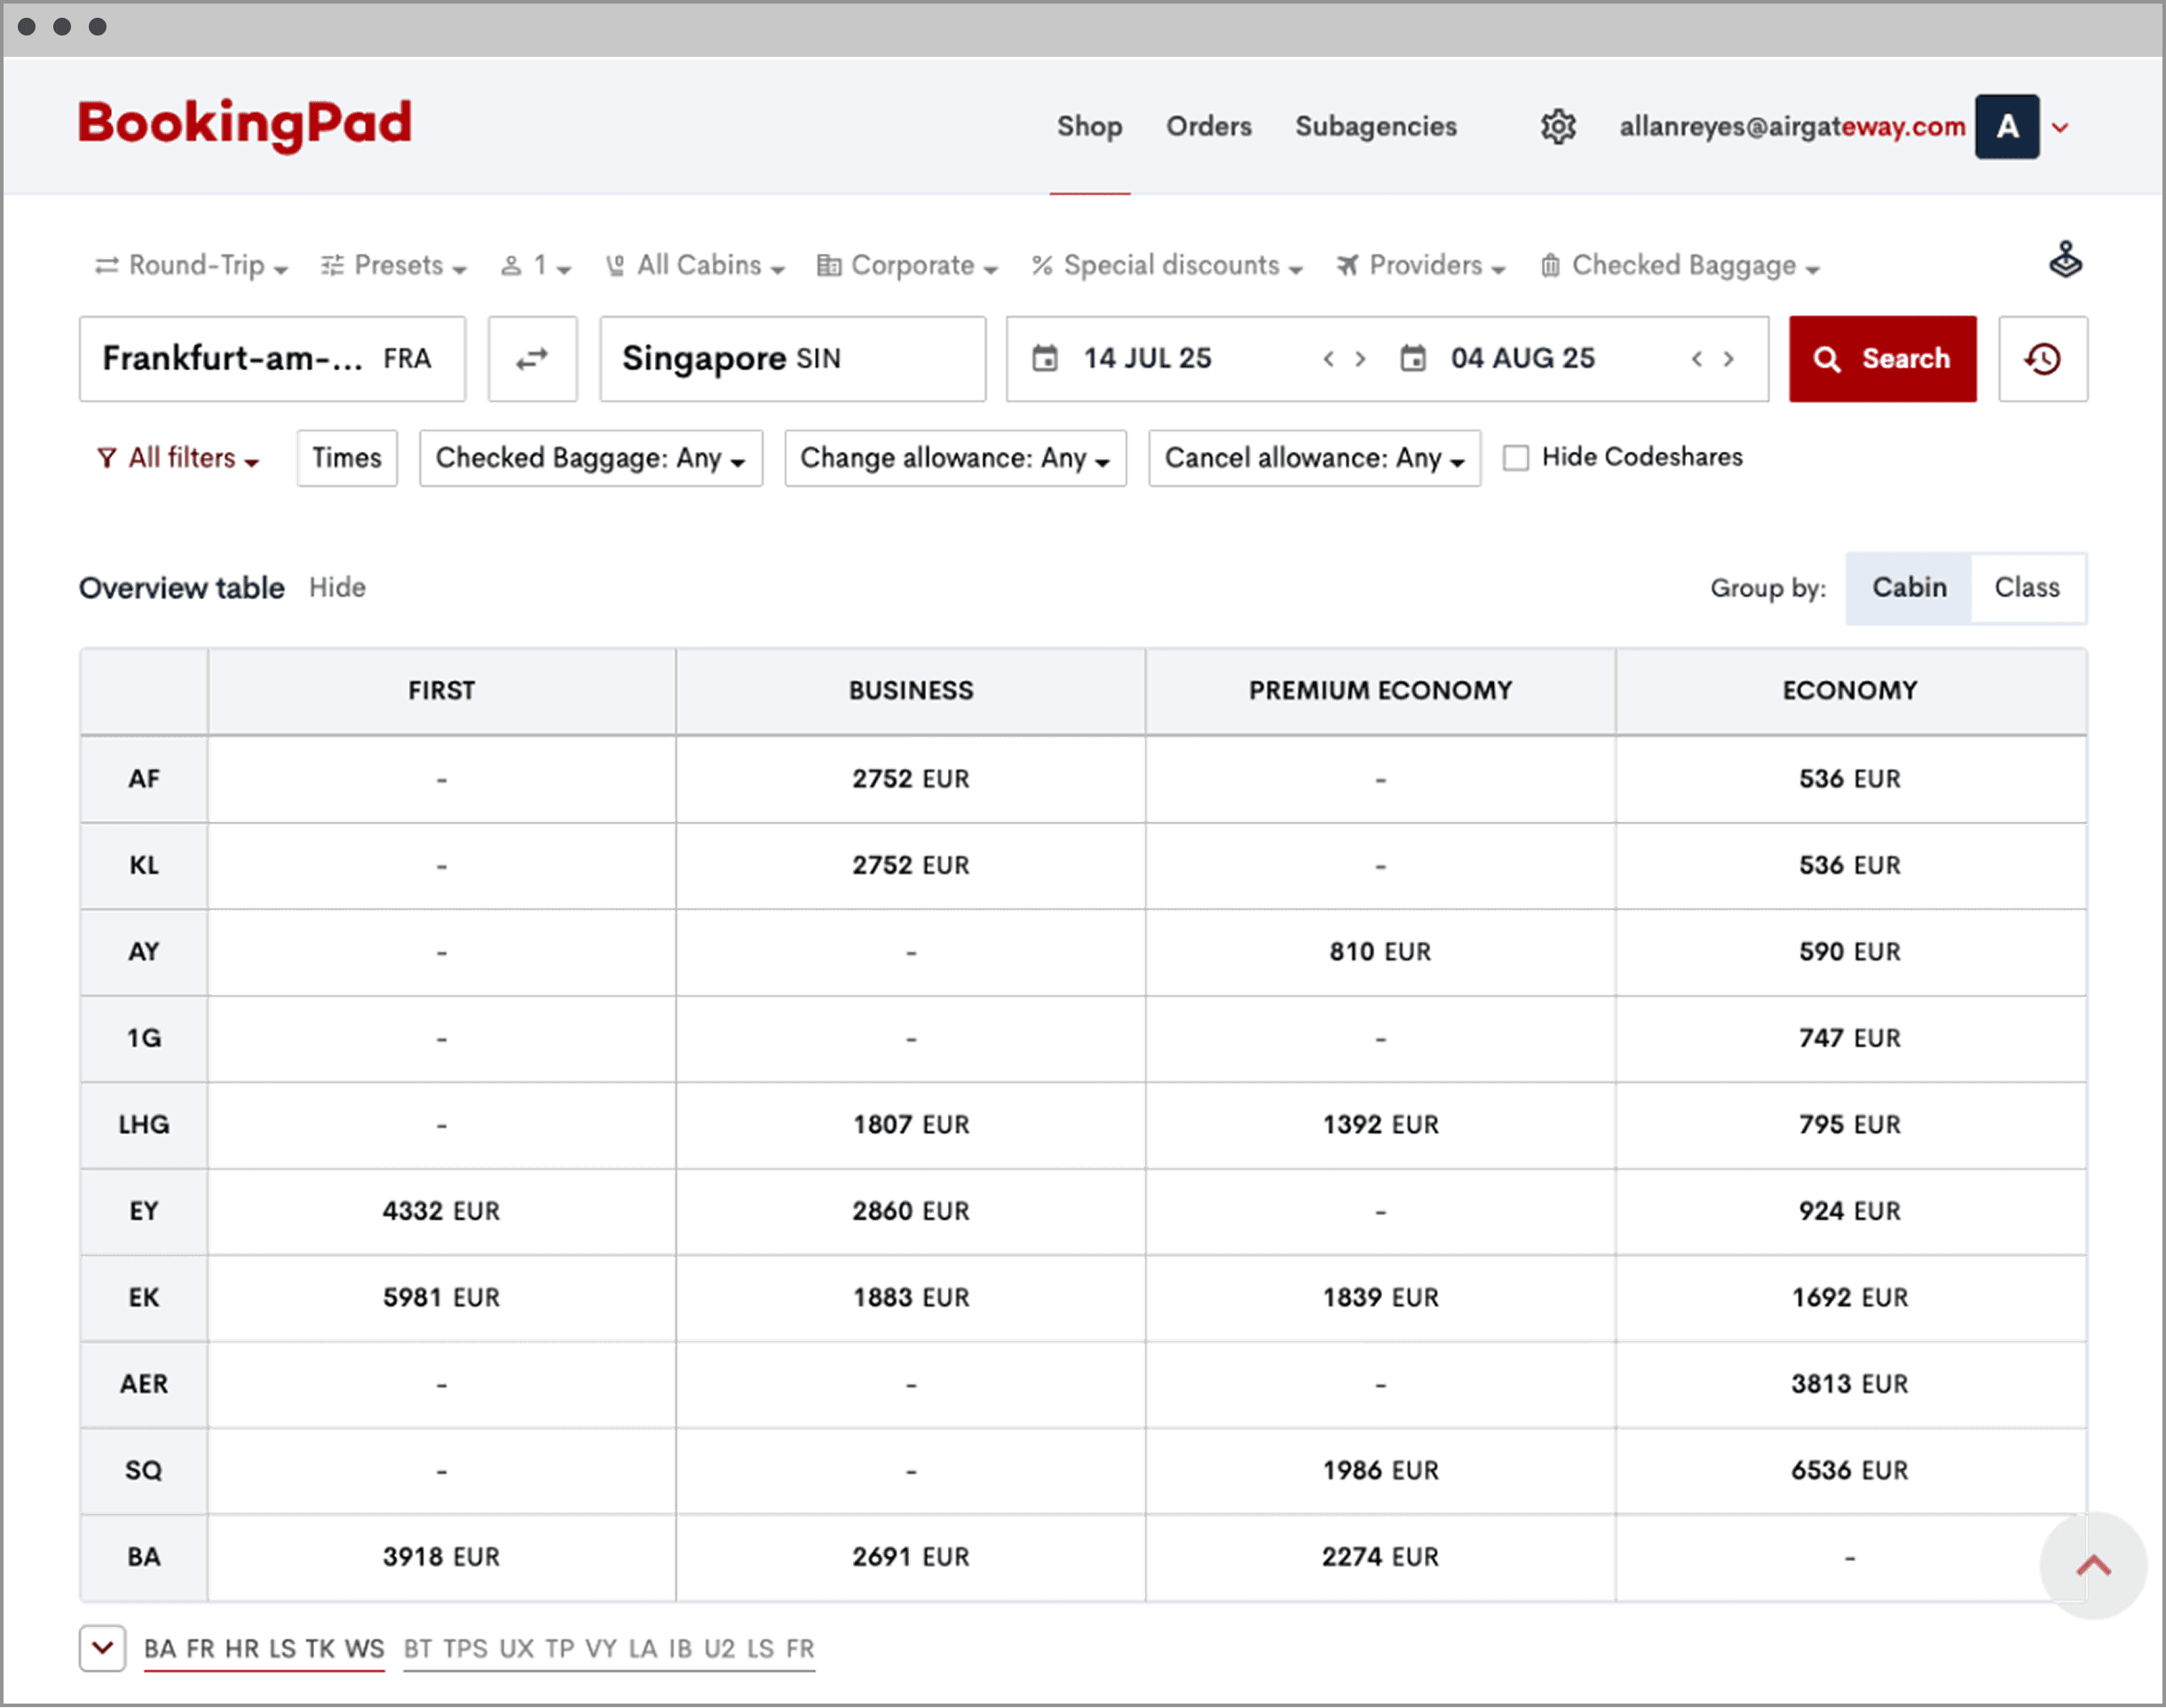
Task: Click the scroll-to-top arrow button
Action: coord(2093,1566)
